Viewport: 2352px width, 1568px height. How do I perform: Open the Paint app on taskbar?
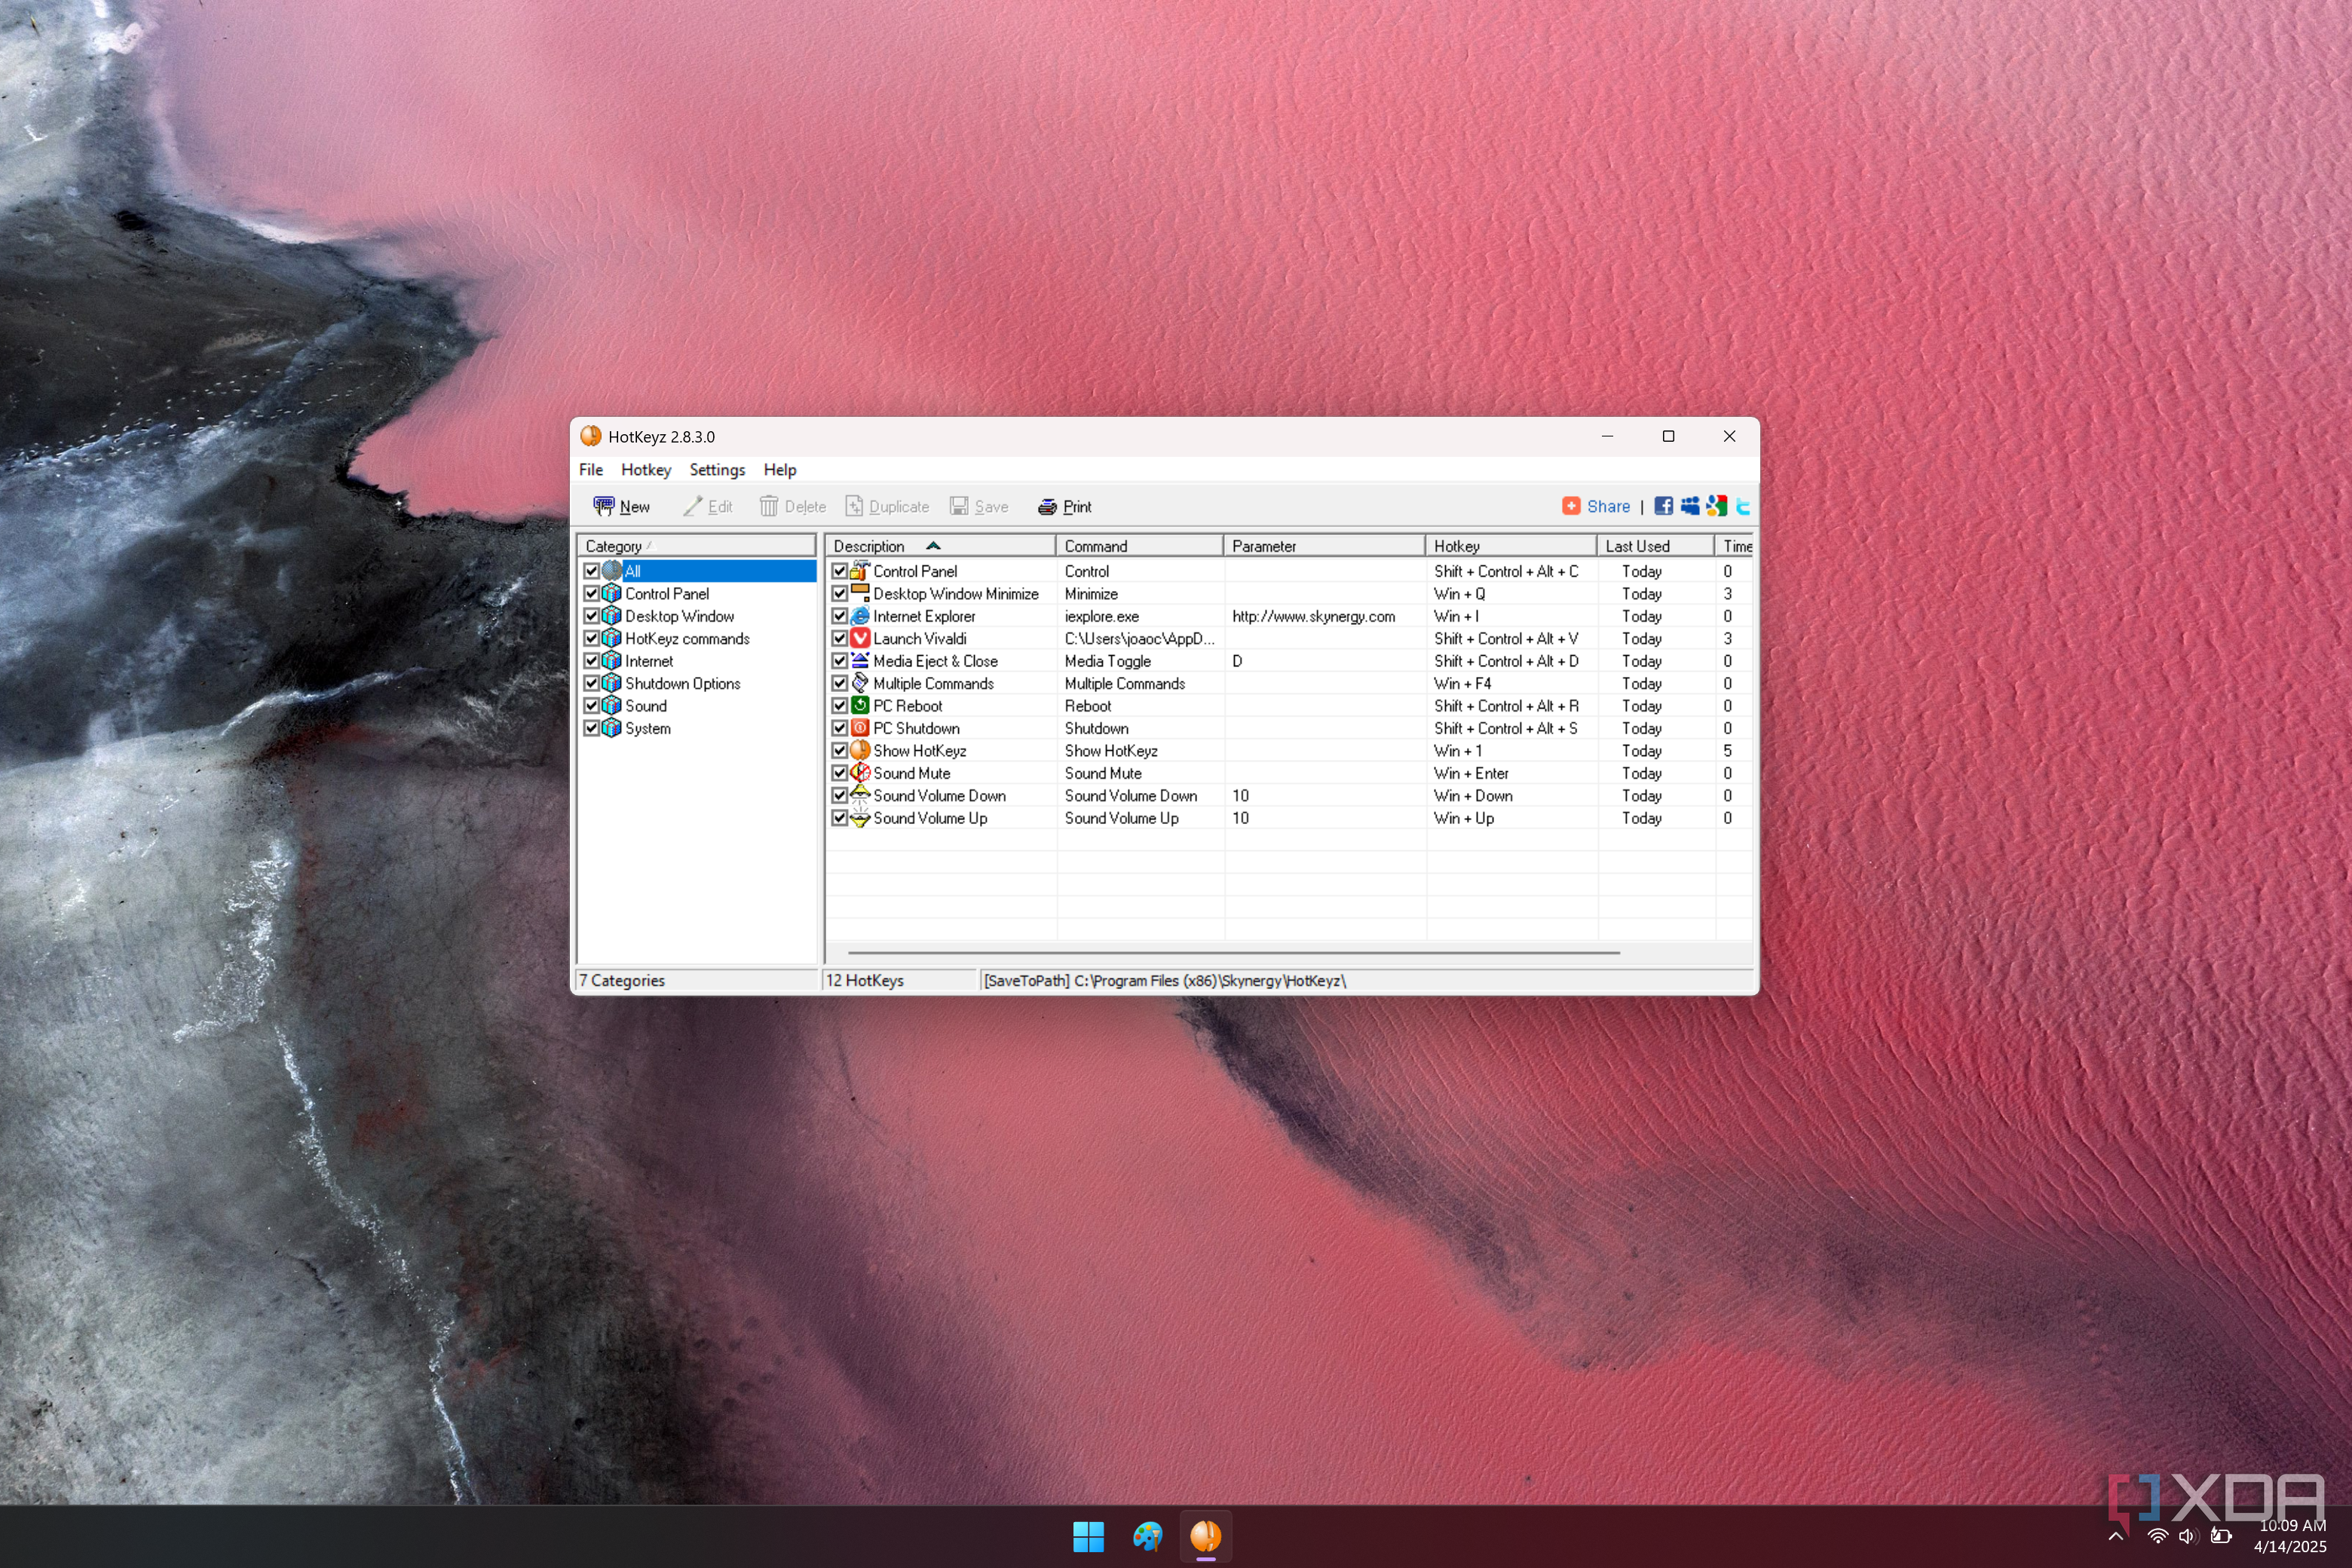pos(1147,1536)
